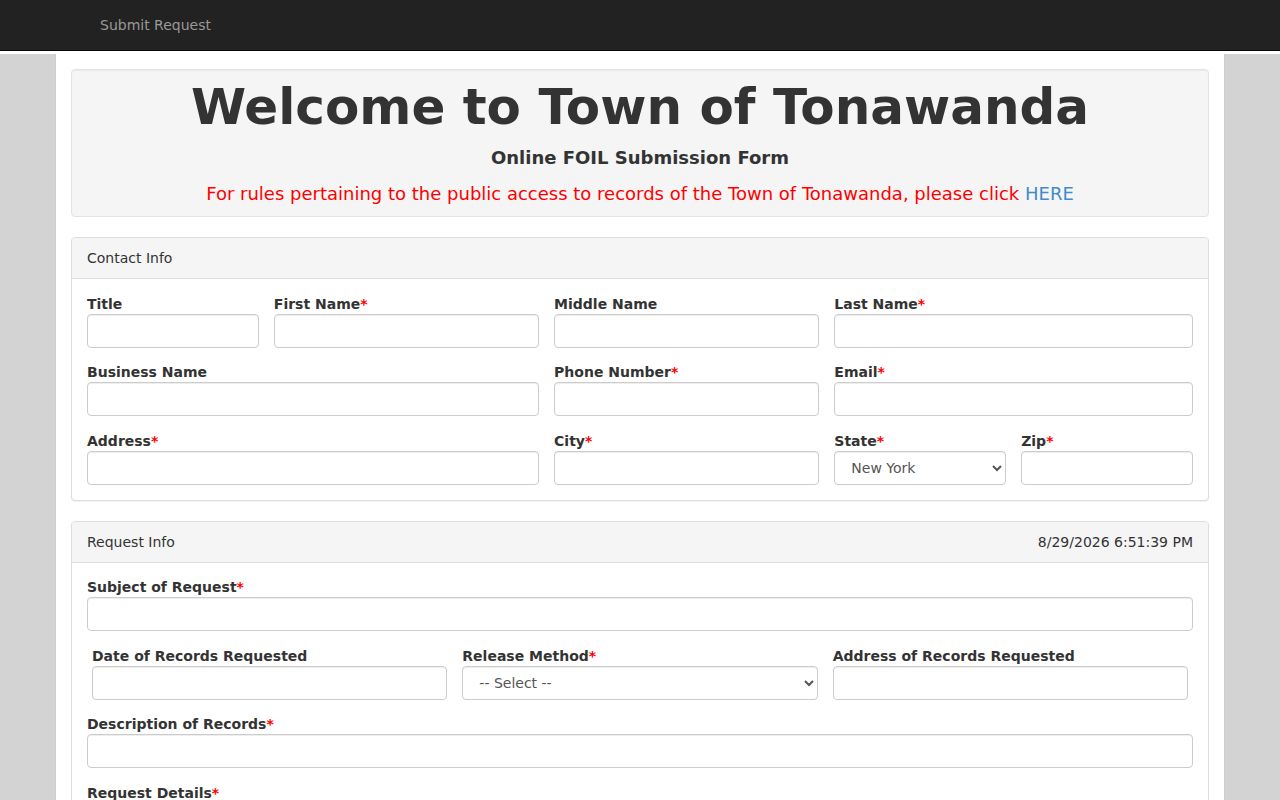Select the Date of Records Requested field
This screenshot has height=800, width=1280.
tap(269, 683)
